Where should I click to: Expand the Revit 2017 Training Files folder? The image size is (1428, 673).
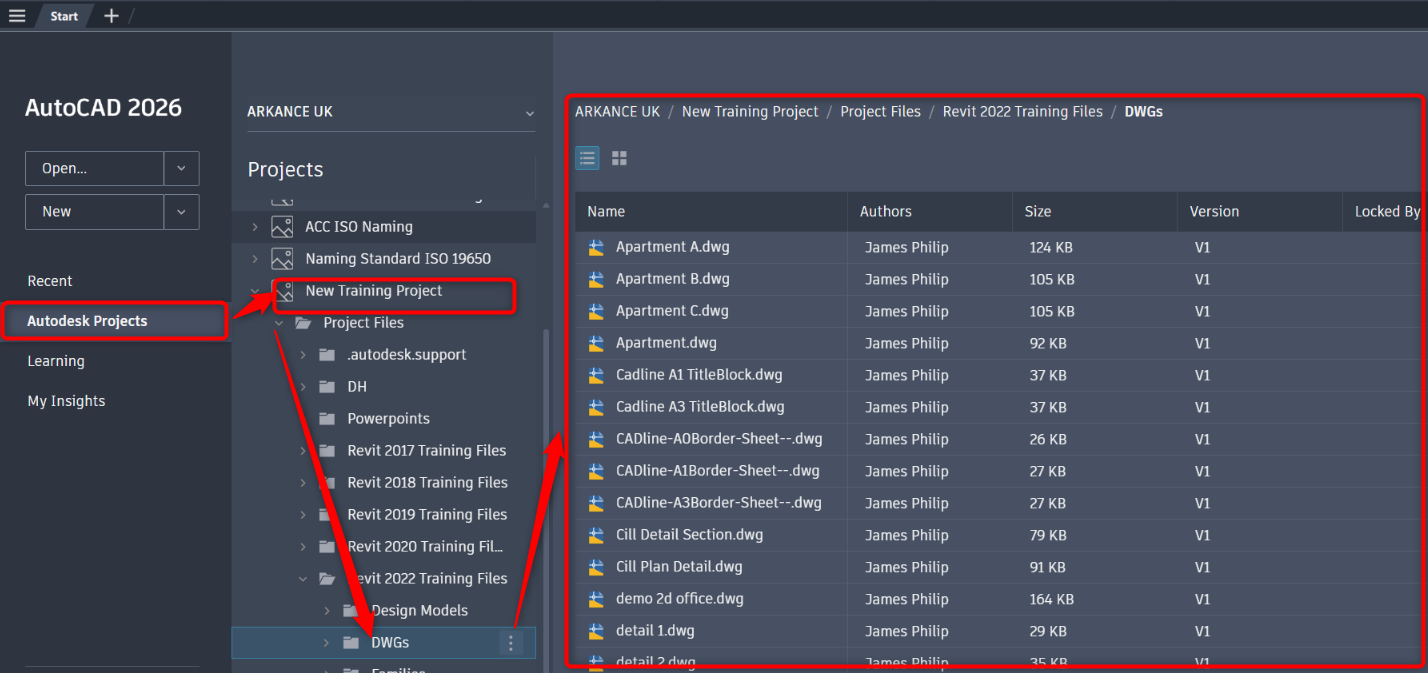303,451
